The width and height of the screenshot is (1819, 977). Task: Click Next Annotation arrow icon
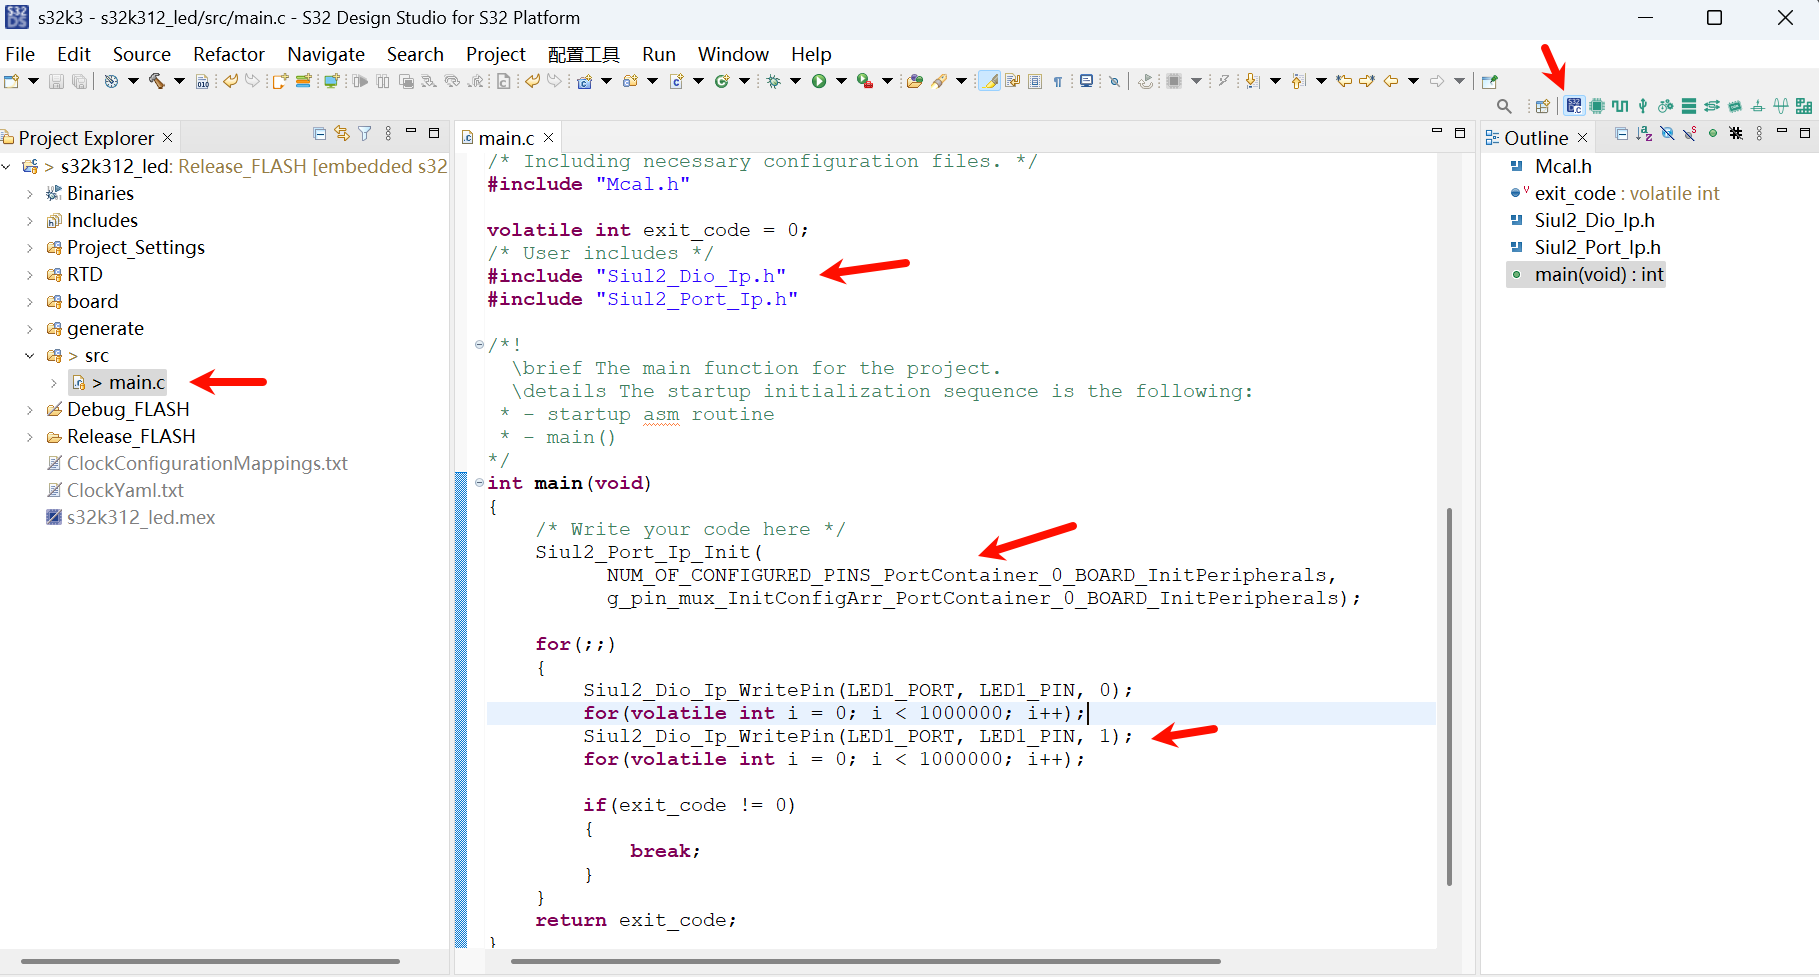pyautogui.click(x=1251, y=81)
